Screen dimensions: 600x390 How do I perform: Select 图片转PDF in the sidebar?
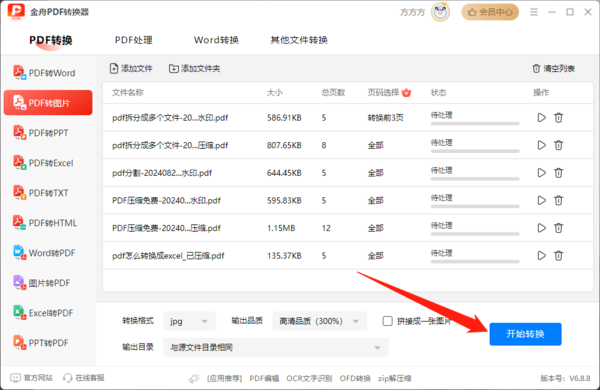(x=48, y=283)
